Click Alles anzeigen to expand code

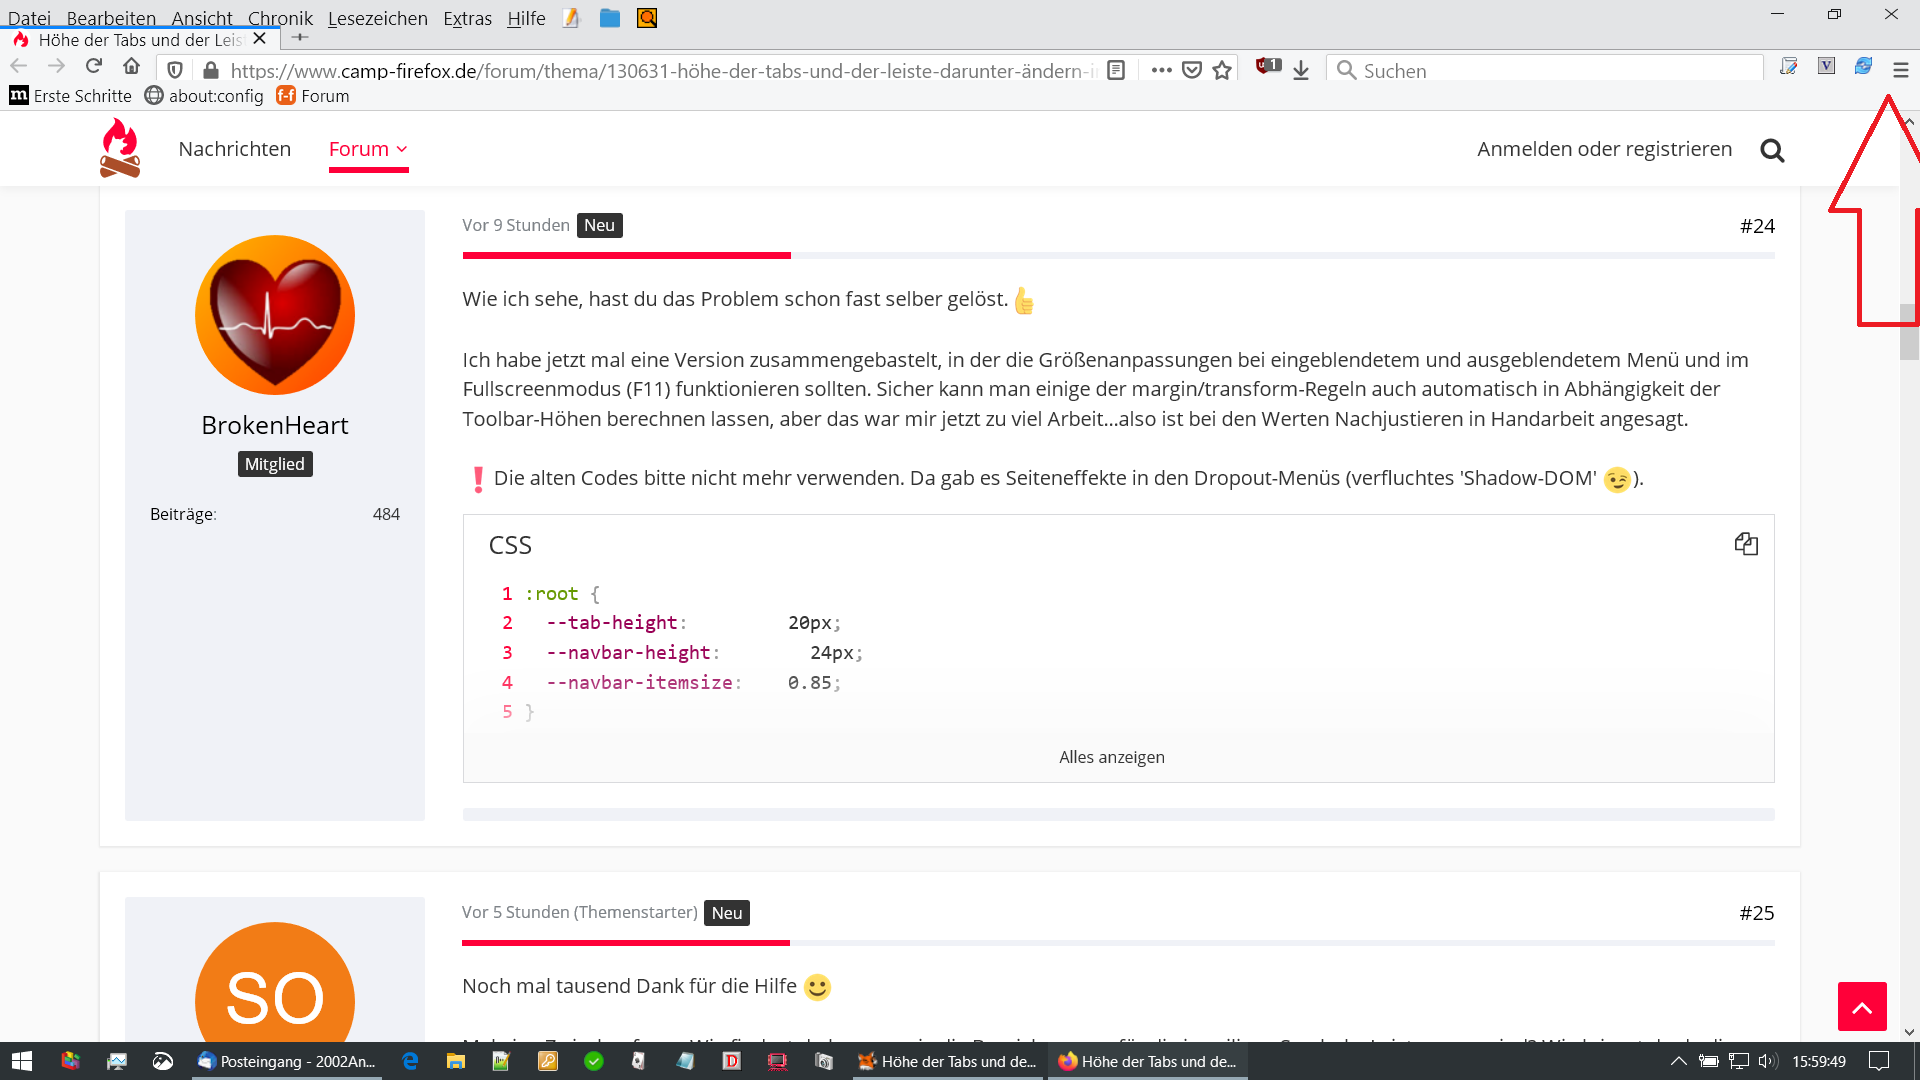pyautogui.click(x=1111, y=757)
